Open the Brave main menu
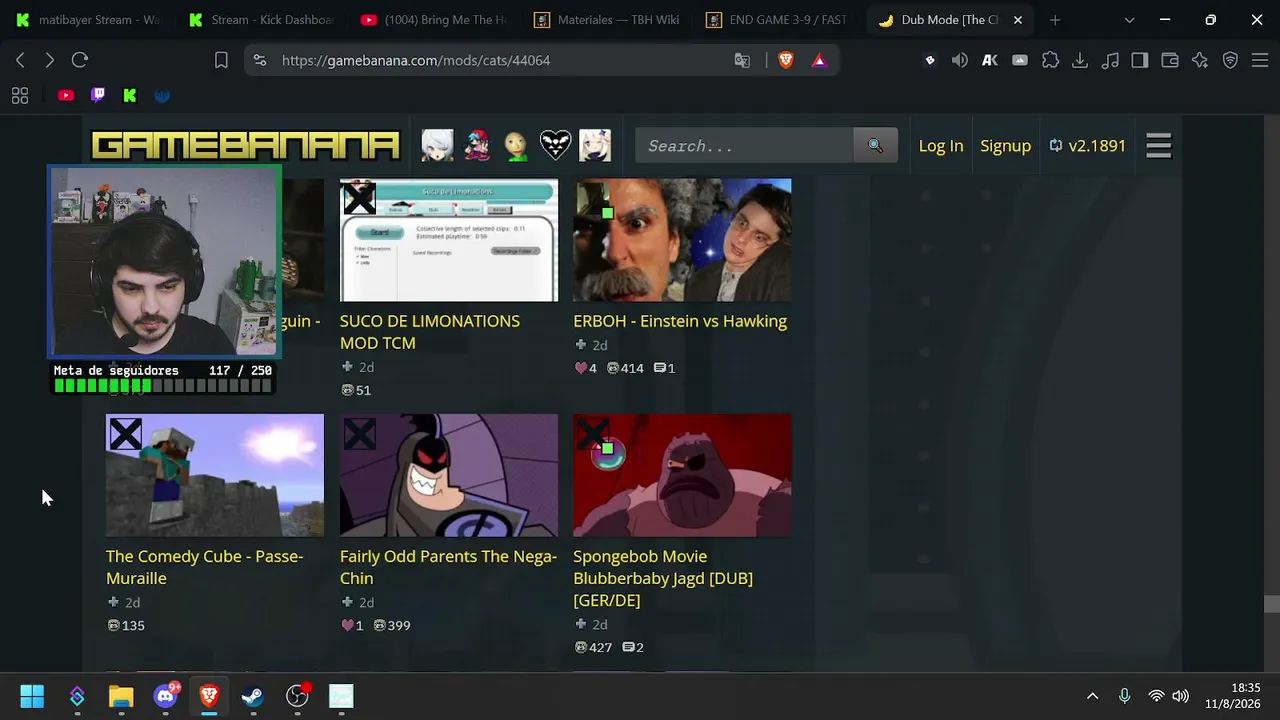The height and width of the screenshot is (720, 1280). [1260, 60]
